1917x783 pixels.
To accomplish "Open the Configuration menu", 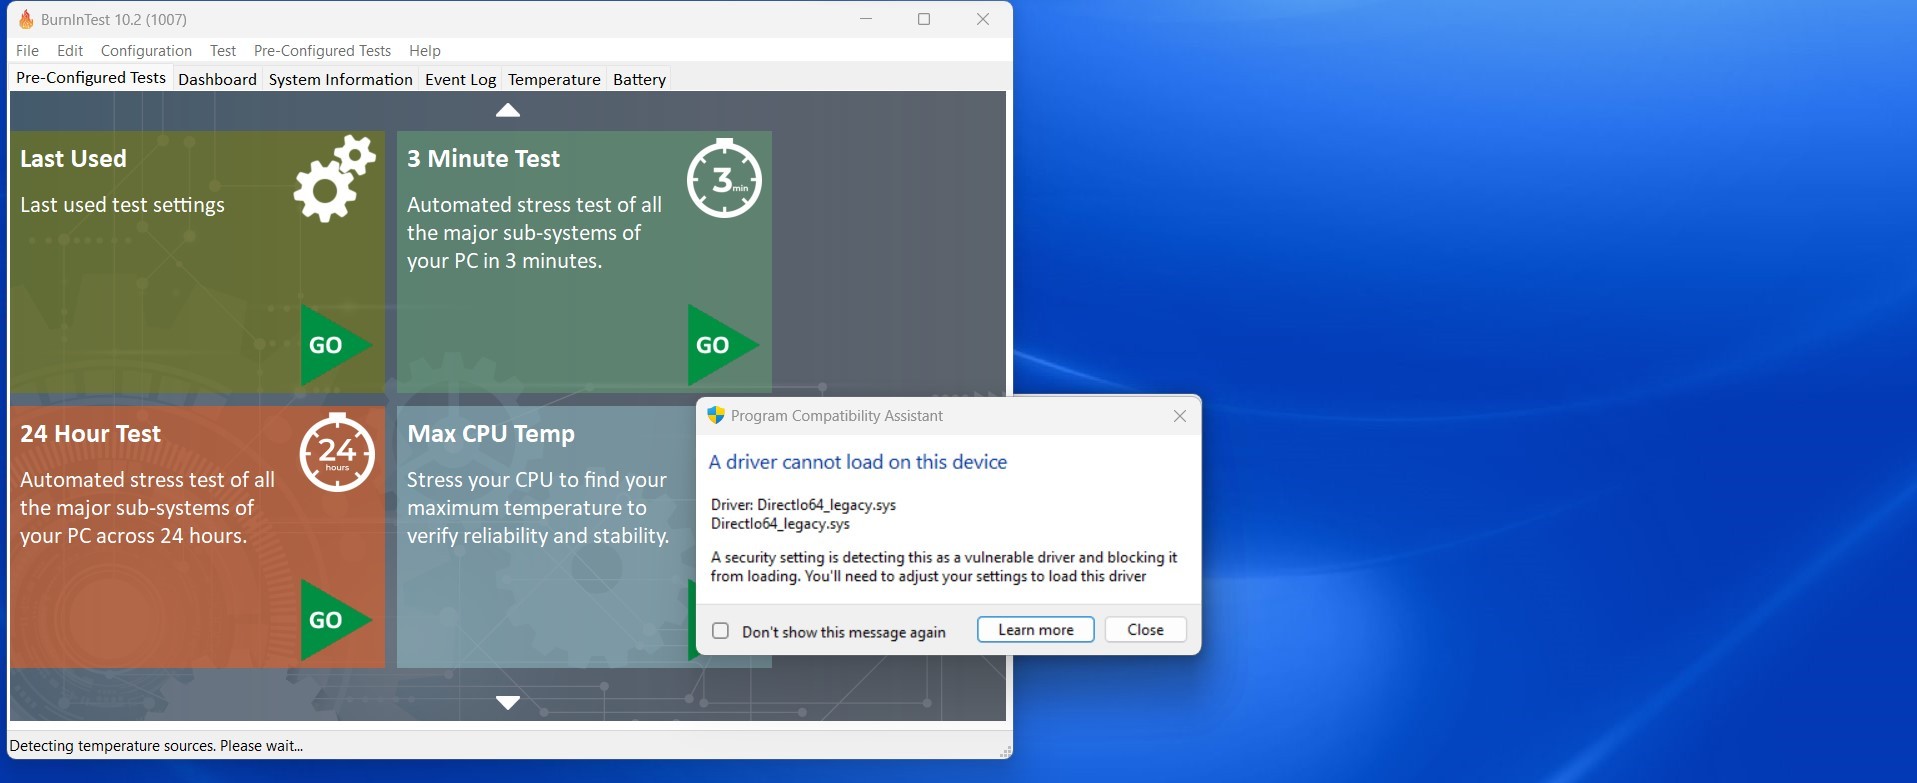I will tap(146, 50).
